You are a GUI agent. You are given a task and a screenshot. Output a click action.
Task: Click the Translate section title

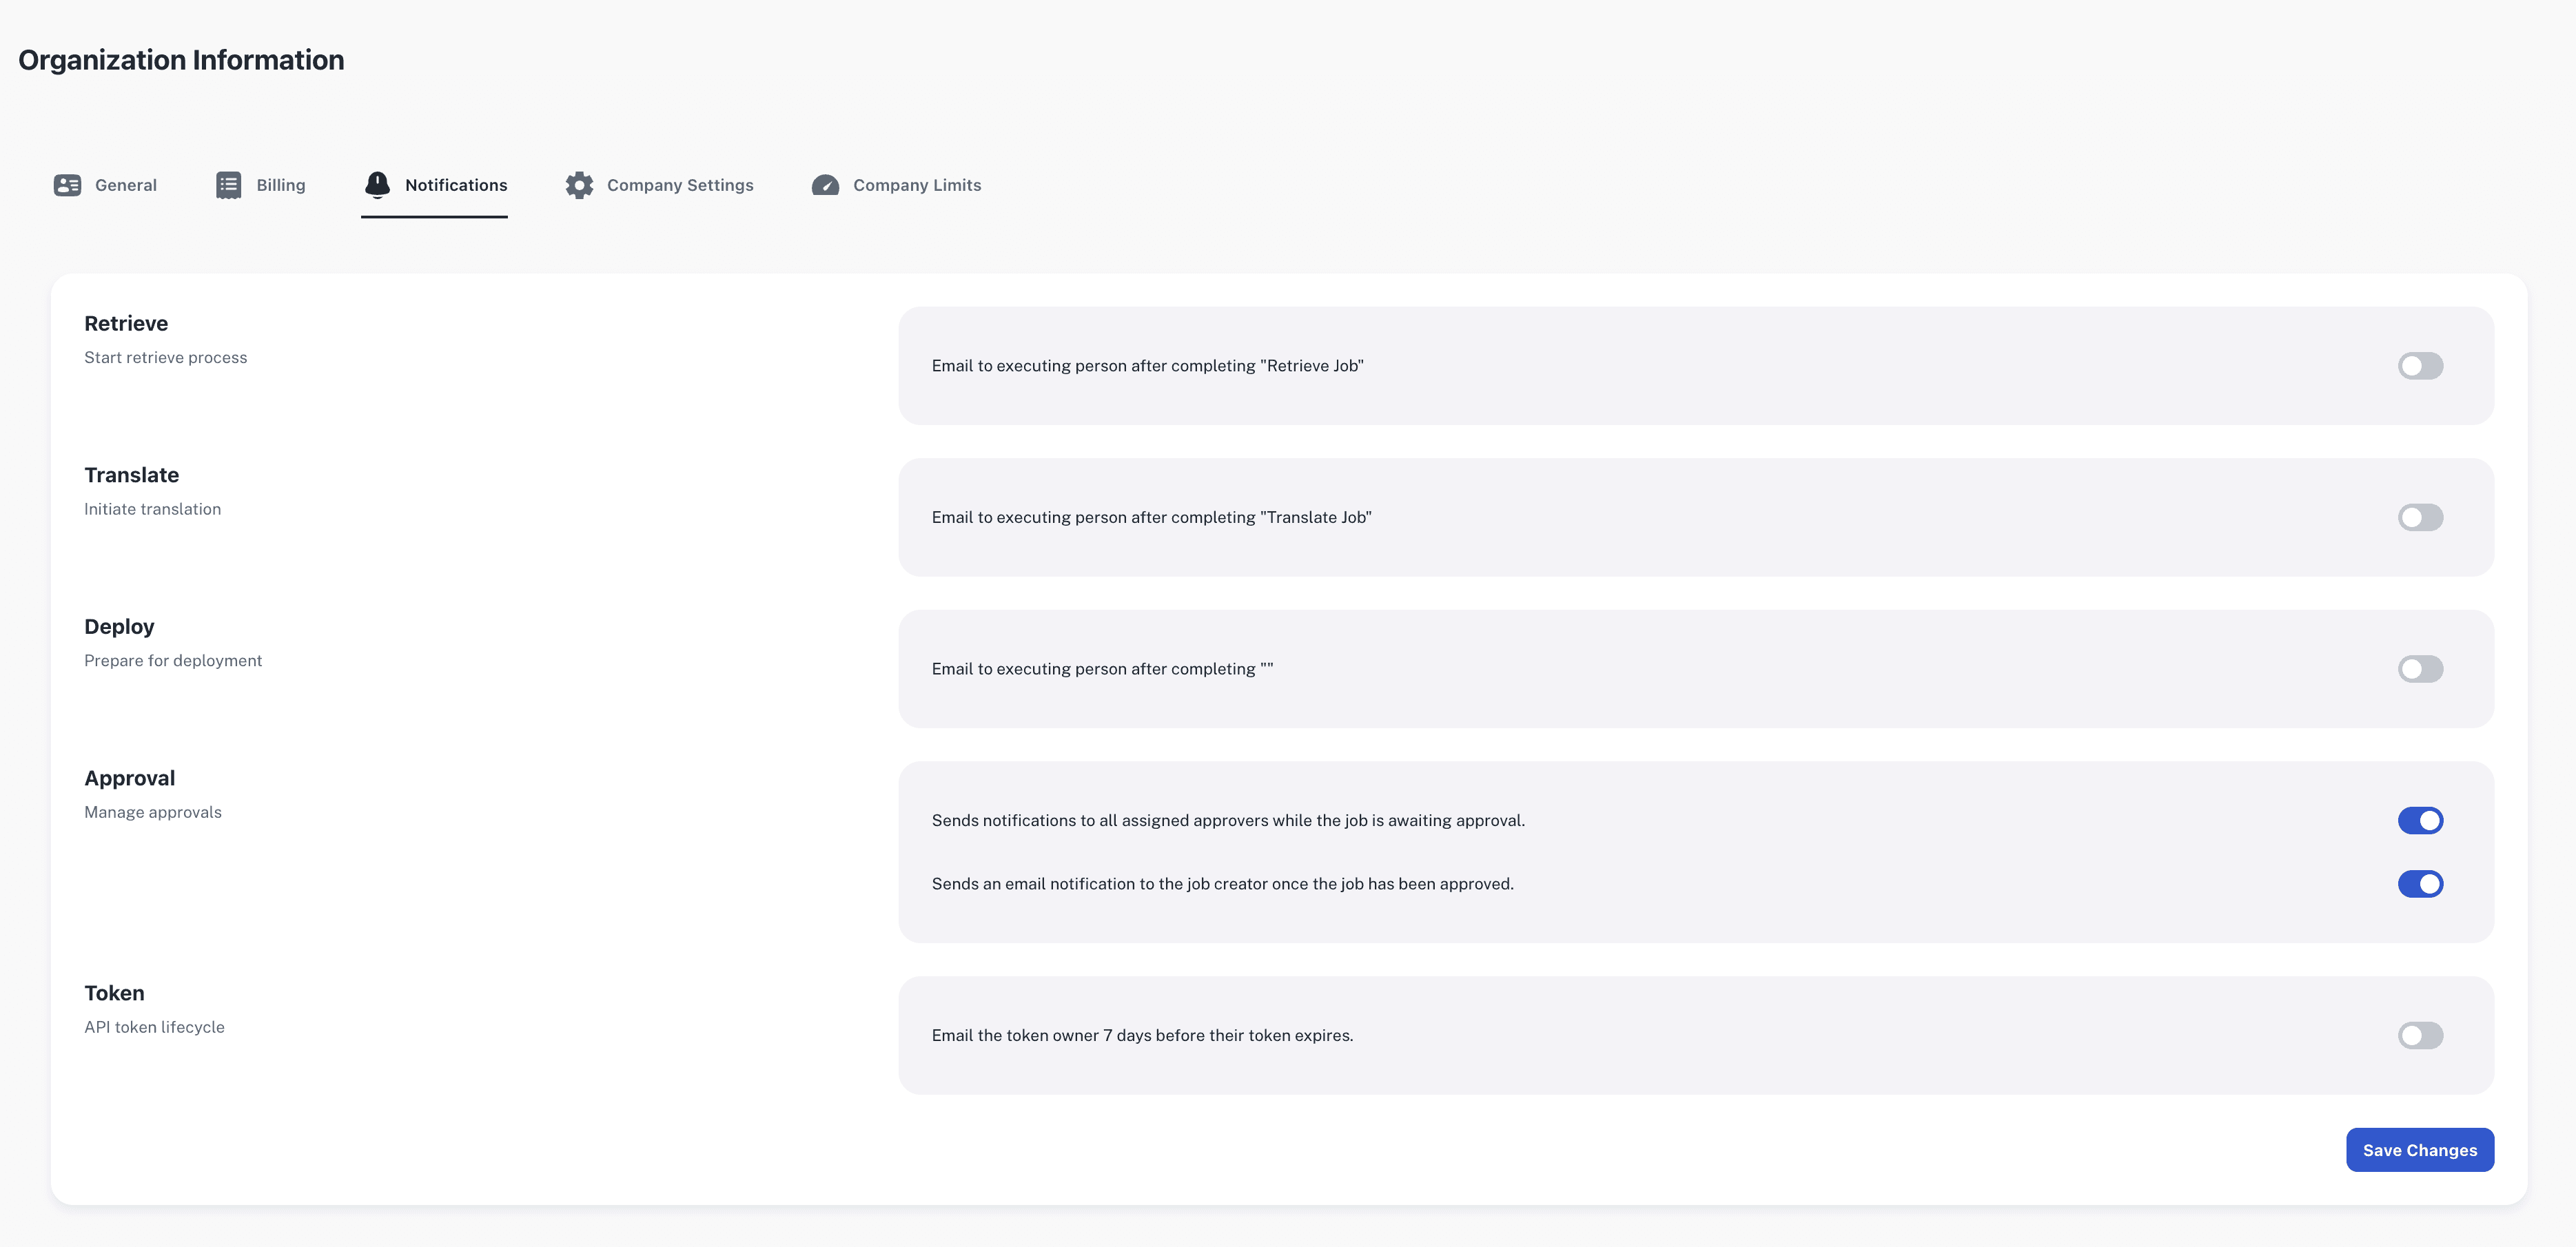point(132,475)
